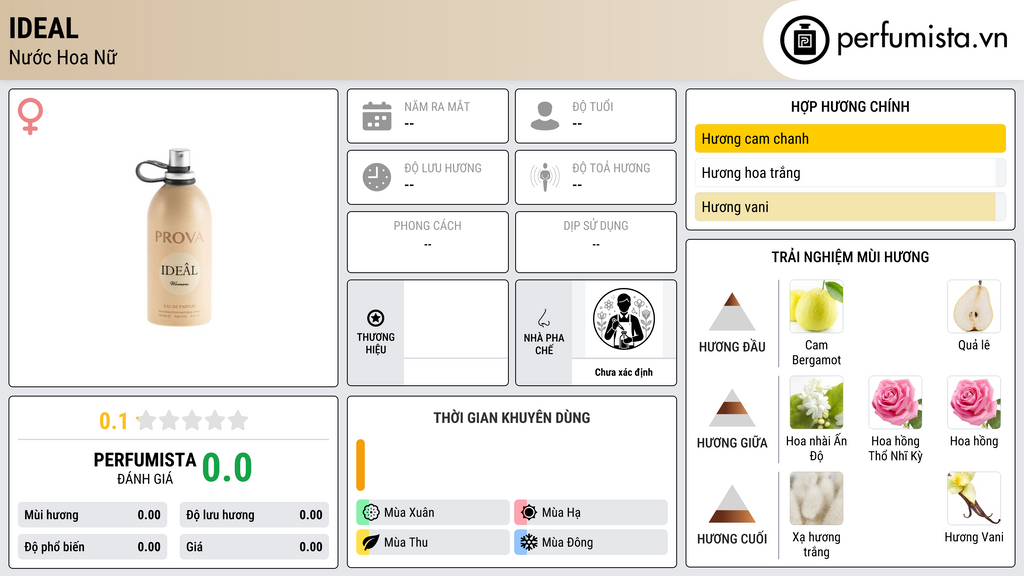Click the star badge Thương hiệu icon
Screen dimensions: 1024x576
376,318
